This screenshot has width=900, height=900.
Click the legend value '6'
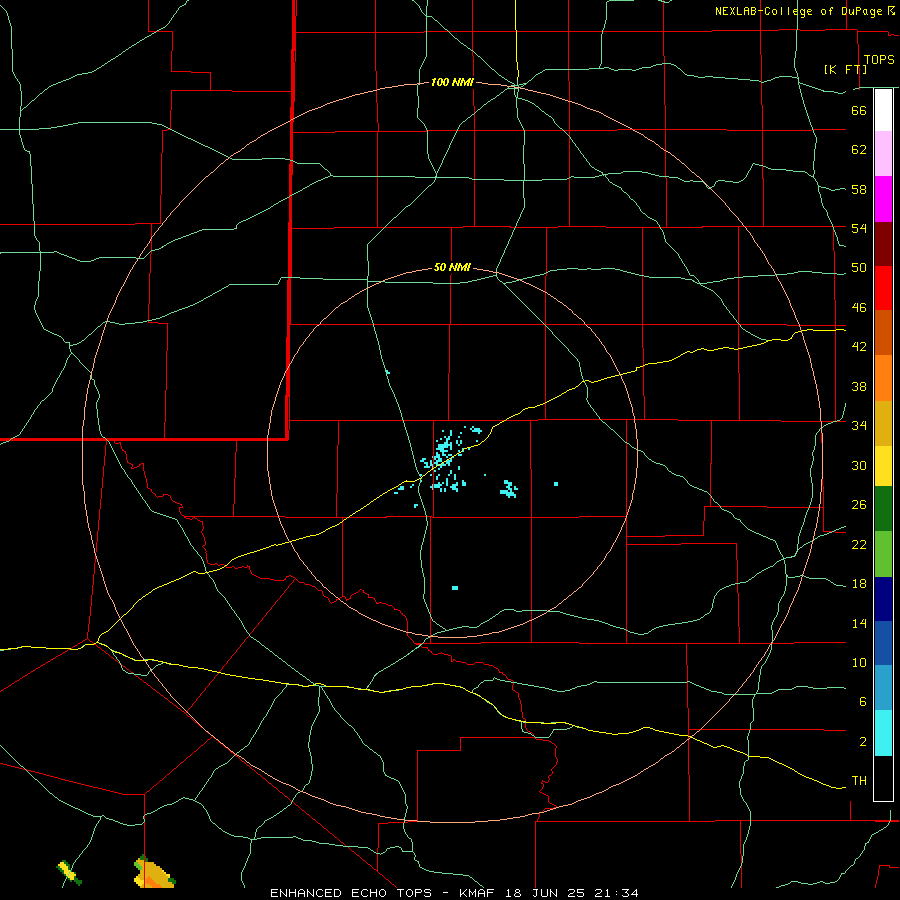point(862,701)
